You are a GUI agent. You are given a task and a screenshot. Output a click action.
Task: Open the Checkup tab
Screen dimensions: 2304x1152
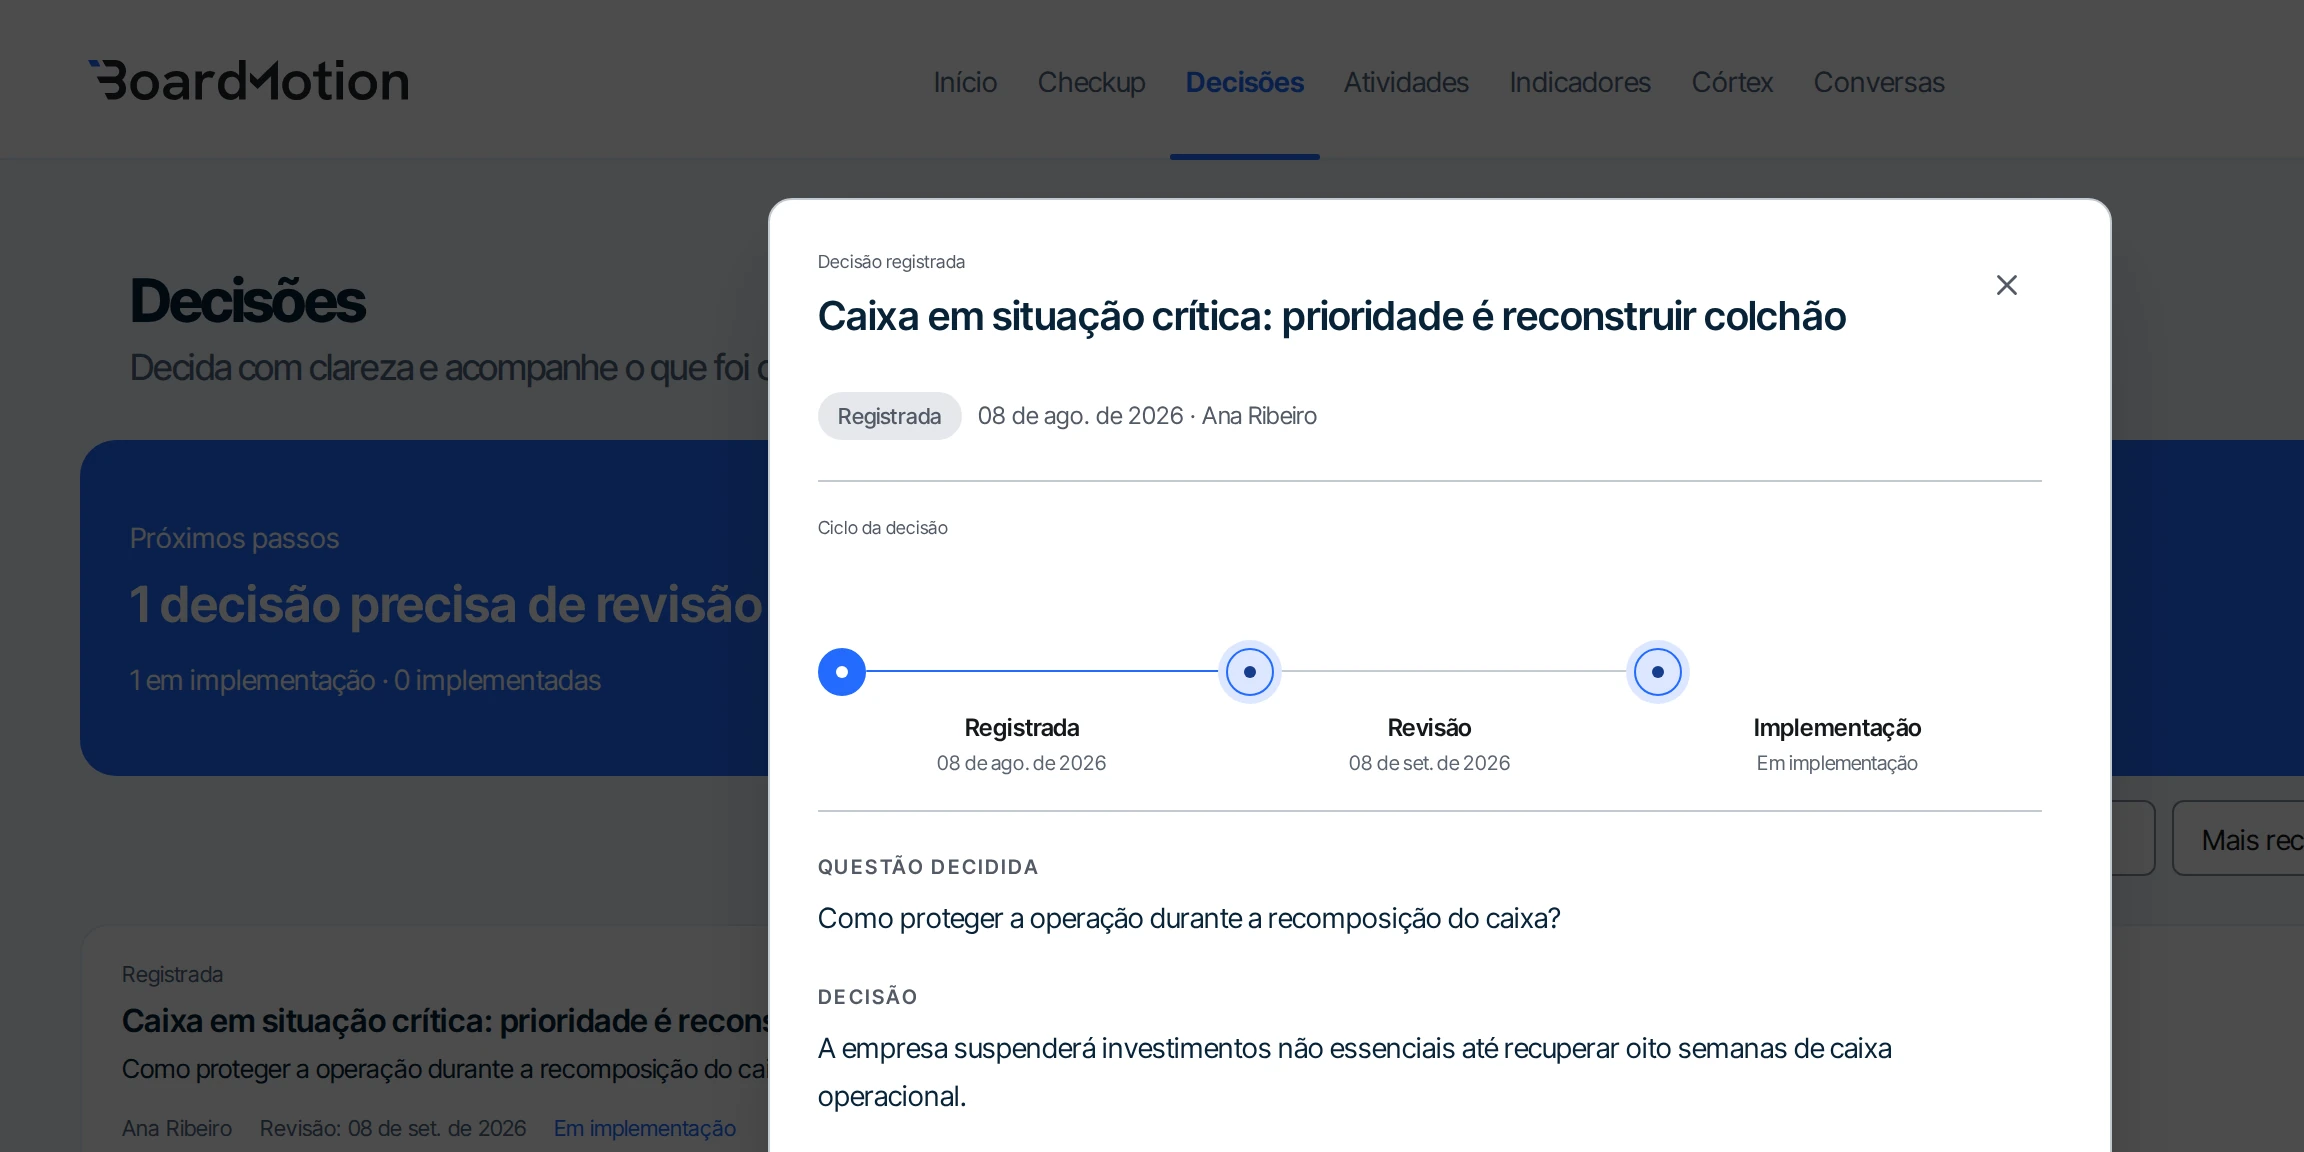coord(1091,82)
